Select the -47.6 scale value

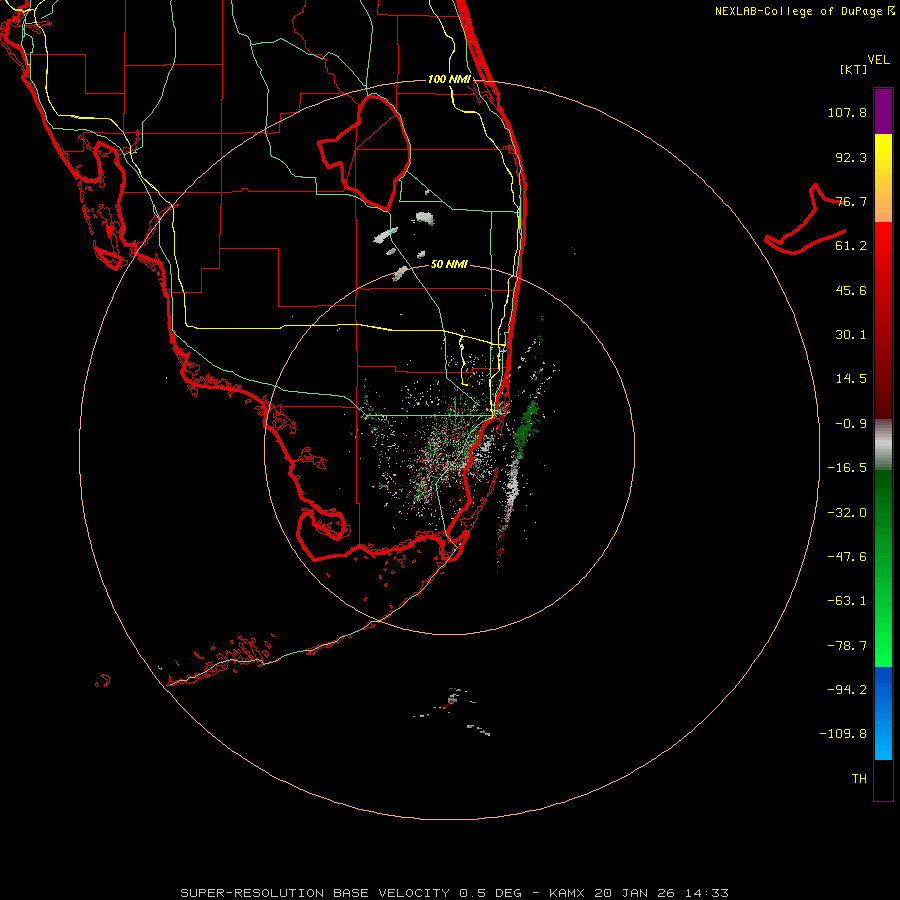click(847, 557)
